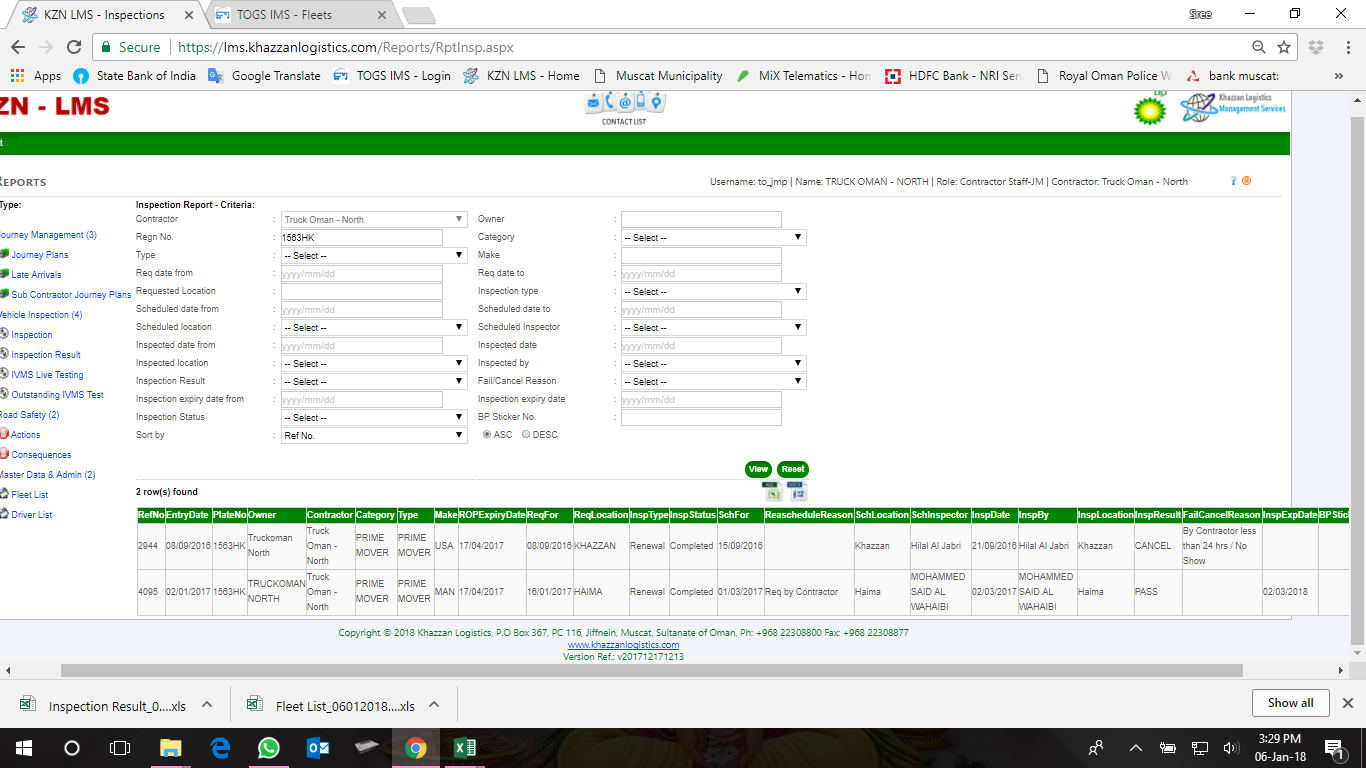Open the Inspection type dropdown
1366x768 pixels.
click(713, 292)
